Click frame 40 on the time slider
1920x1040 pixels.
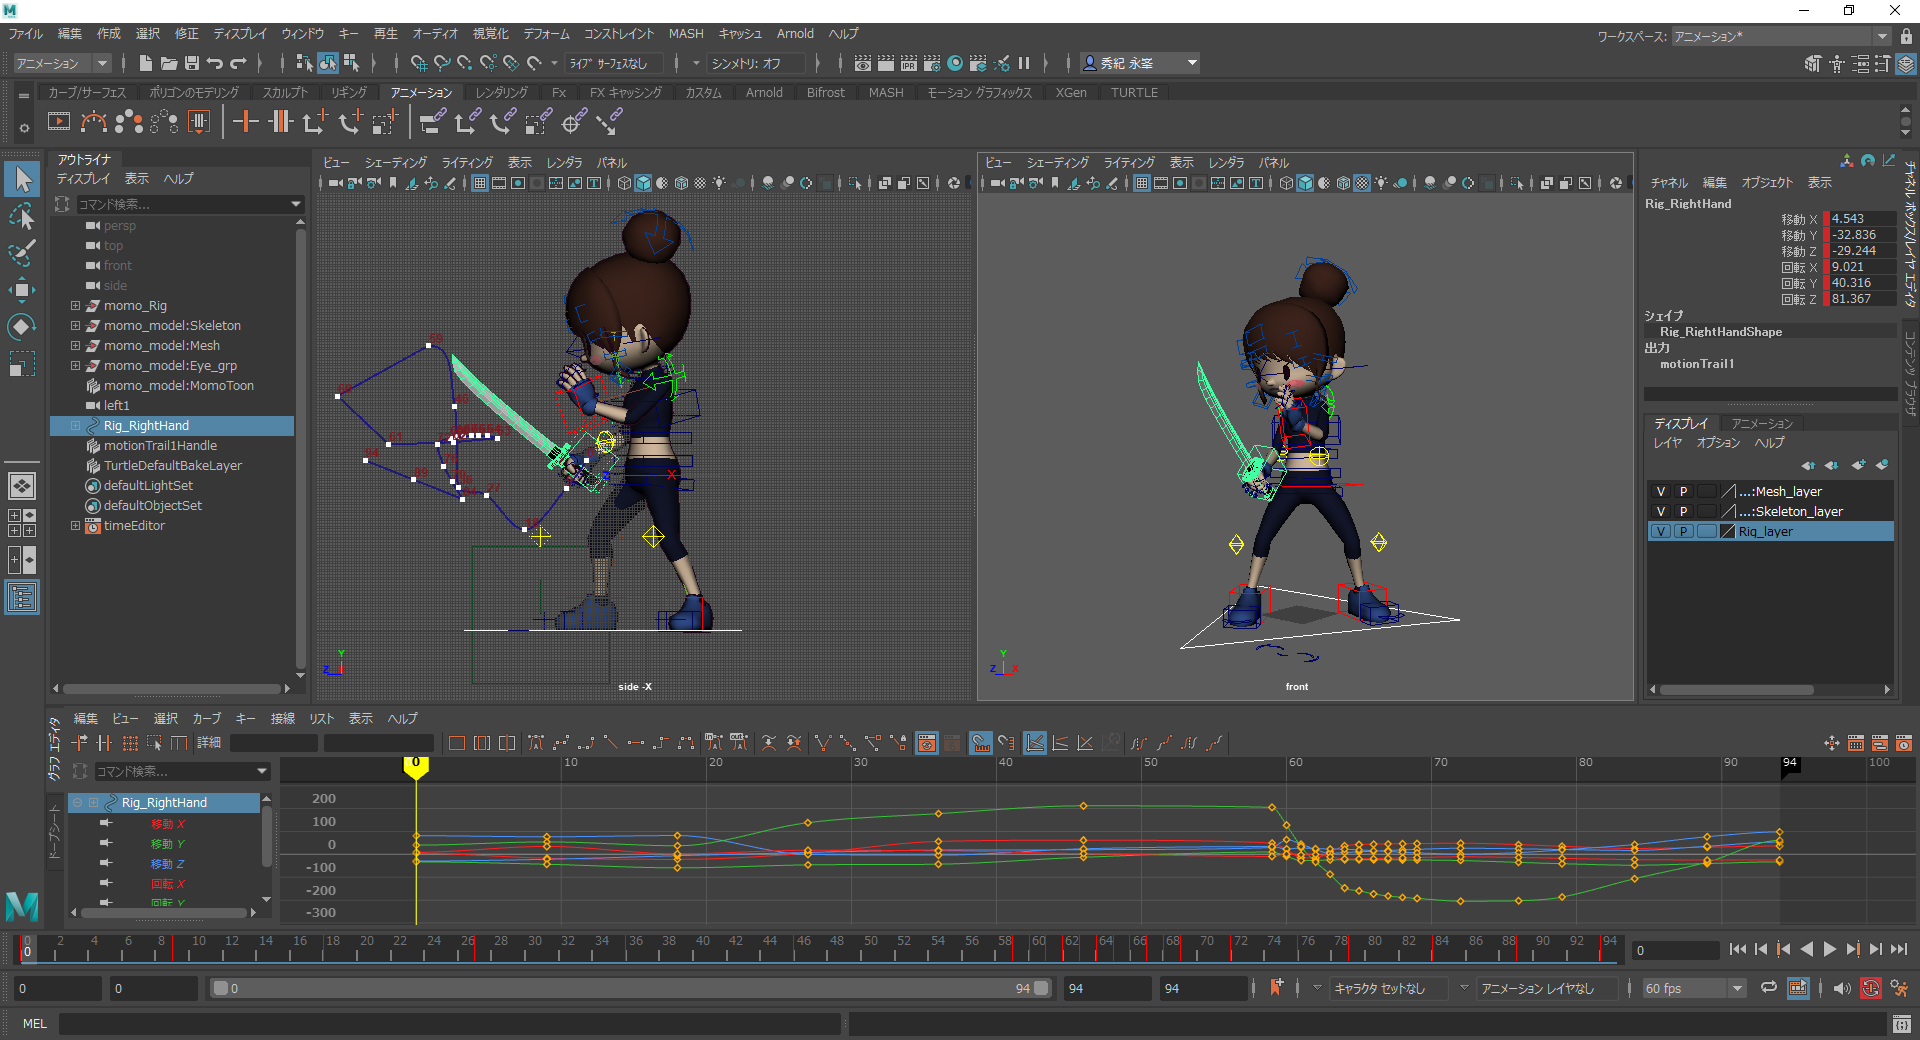(703, 948)
